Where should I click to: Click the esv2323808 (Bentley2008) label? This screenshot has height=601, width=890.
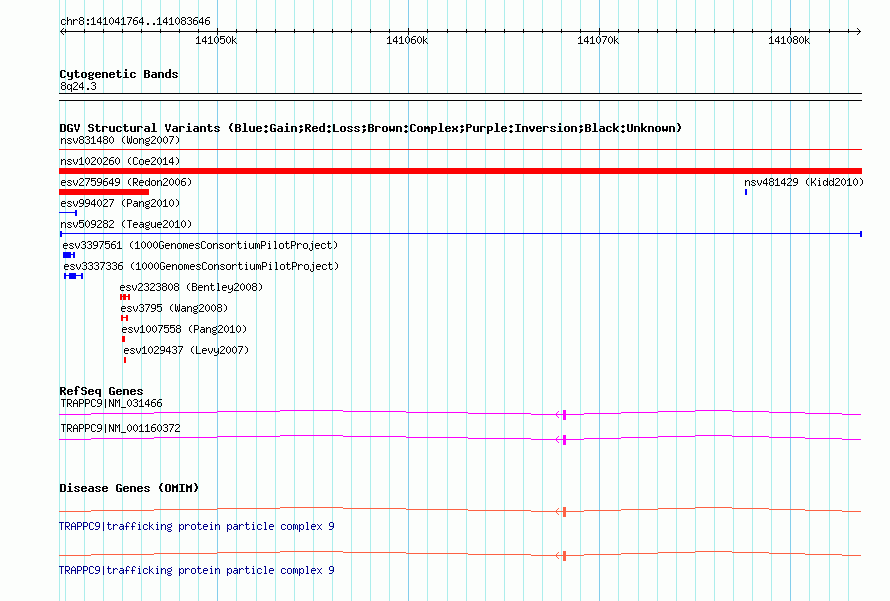pos(191,287)
